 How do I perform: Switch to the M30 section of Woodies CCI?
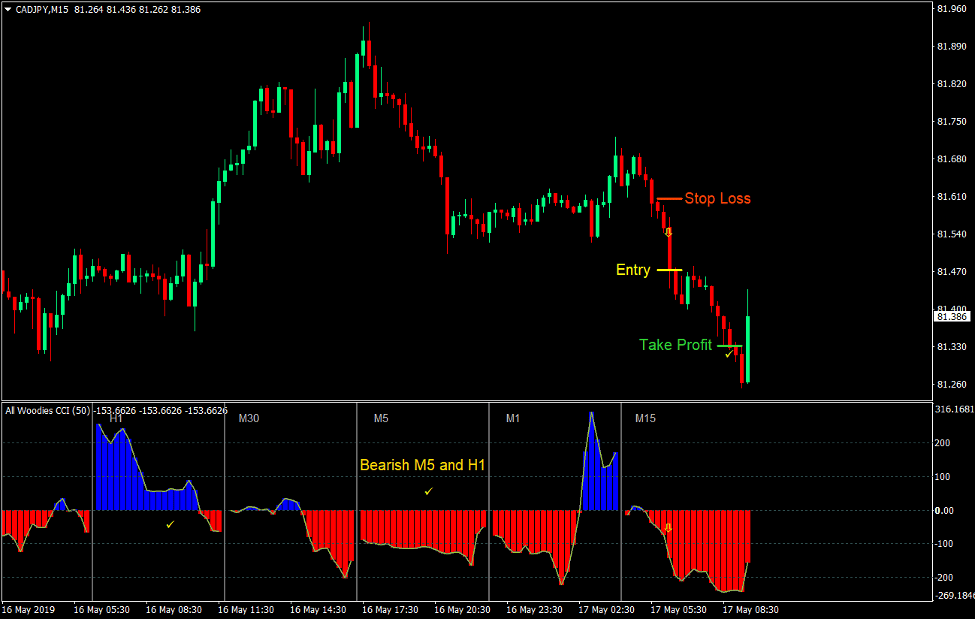[x=247, y=418]
